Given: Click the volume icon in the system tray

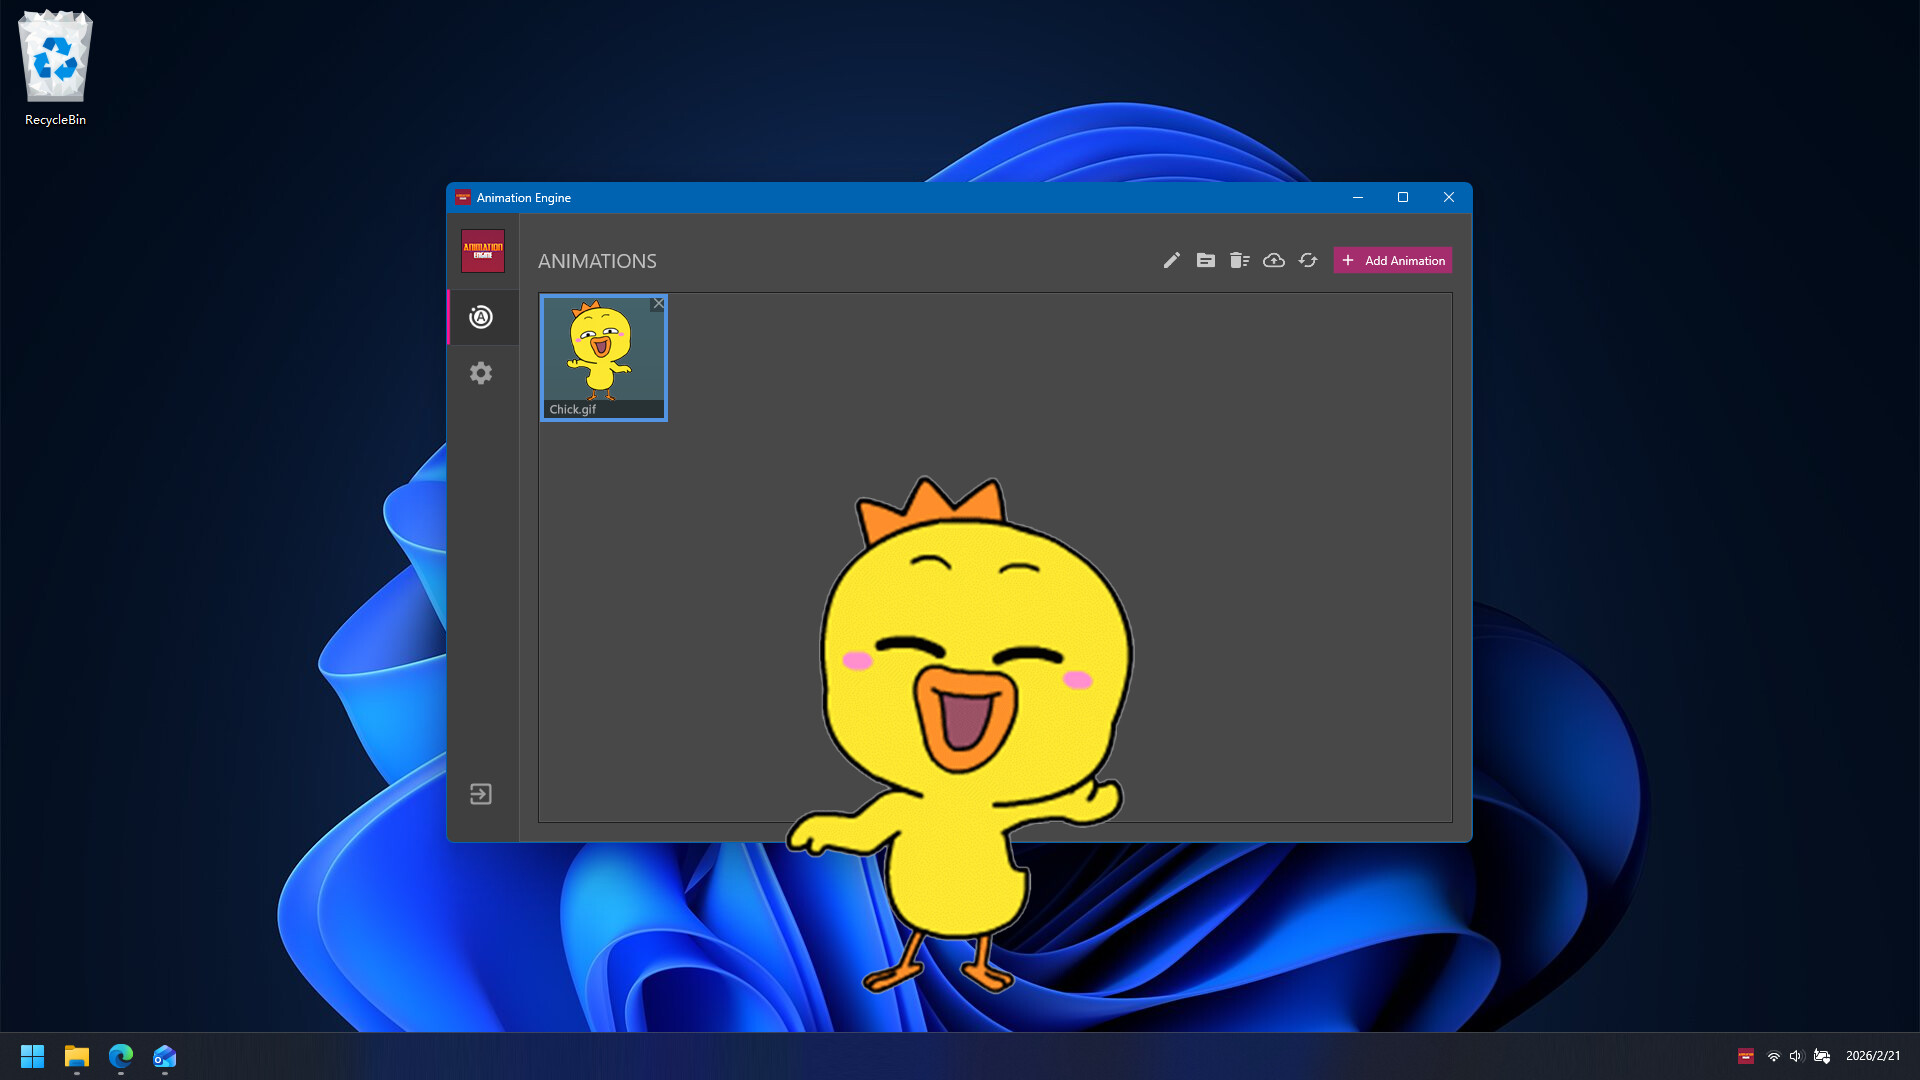Looking at the screenshot, I should (x=1796, y=1056).
